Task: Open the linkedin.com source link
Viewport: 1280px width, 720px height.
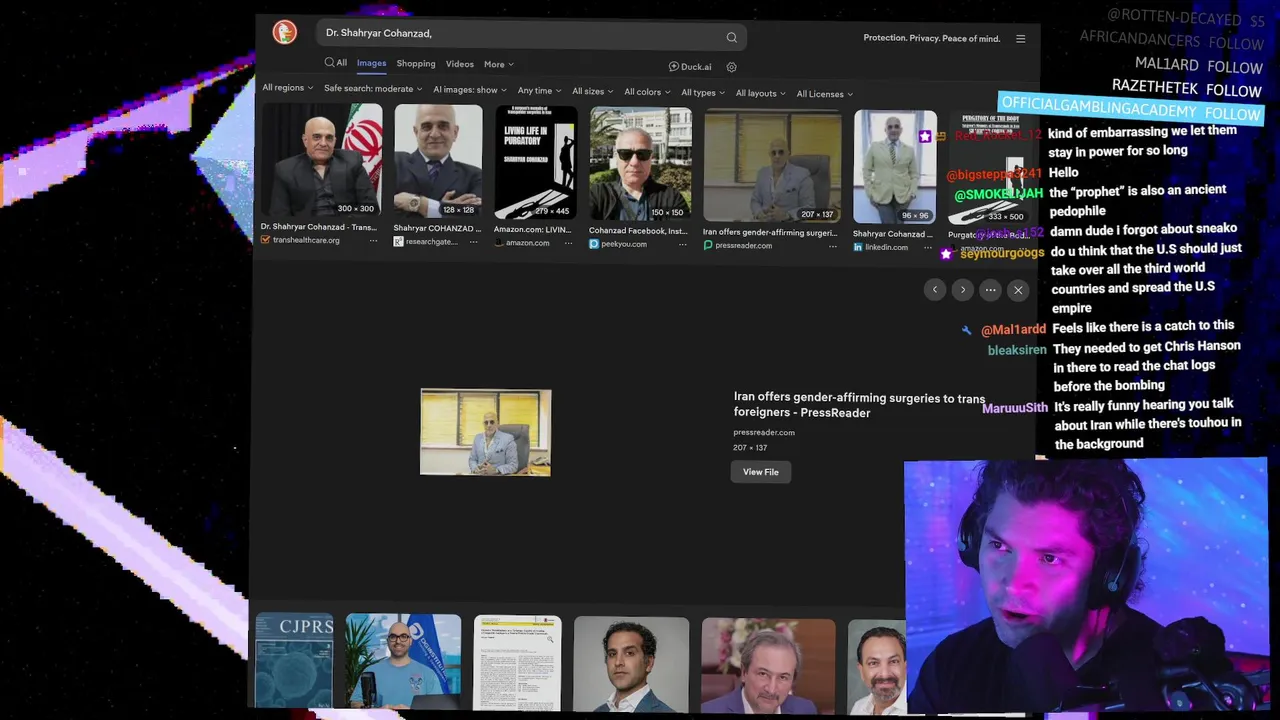Action: tap(887, 247)
